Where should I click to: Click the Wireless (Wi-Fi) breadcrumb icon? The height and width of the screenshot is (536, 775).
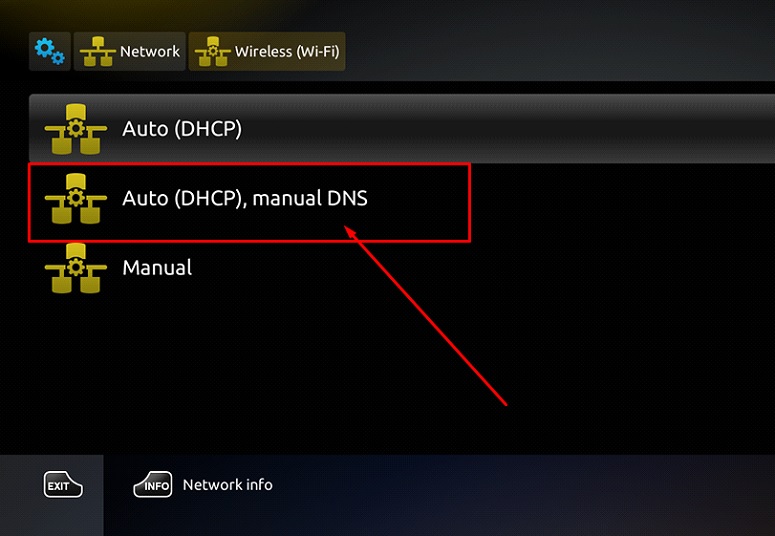pos(213,51)
